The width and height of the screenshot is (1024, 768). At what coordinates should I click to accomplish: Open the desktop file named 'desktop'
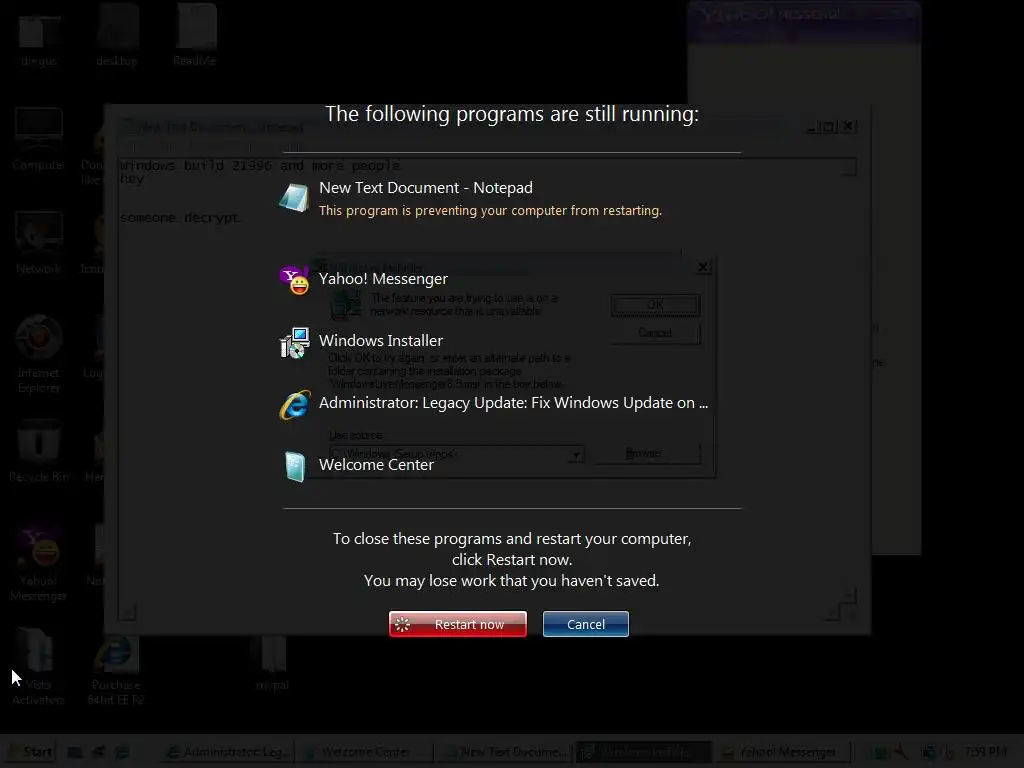tap(117, 36)
